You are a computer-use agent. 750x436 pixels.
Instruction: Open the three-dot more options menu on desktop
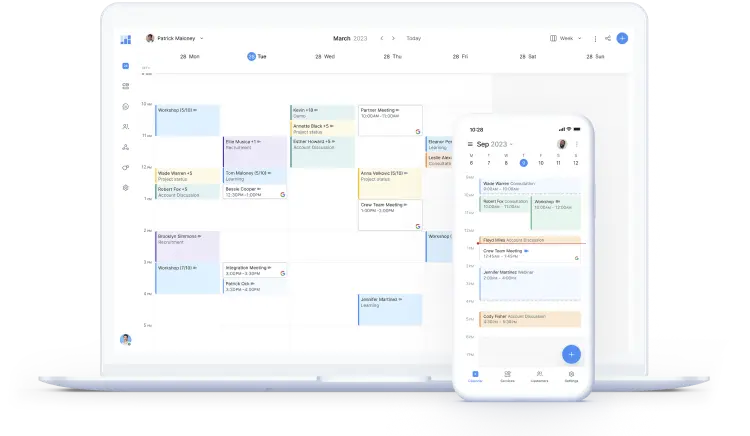point(593,39)
